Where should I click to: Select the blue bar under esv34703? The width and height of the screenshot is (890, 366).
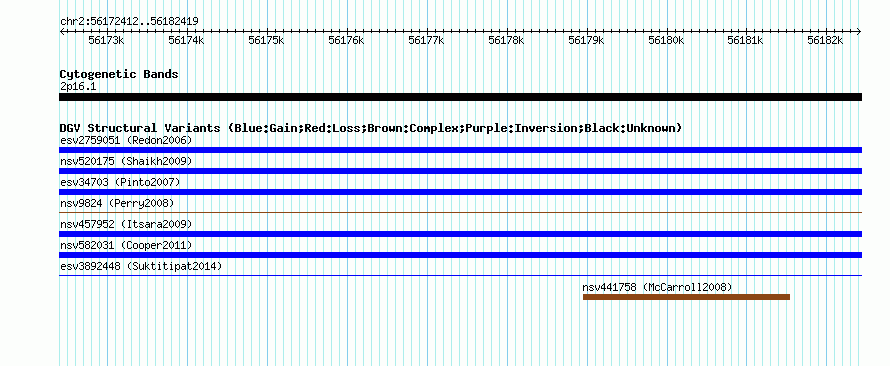pos(460,192)
